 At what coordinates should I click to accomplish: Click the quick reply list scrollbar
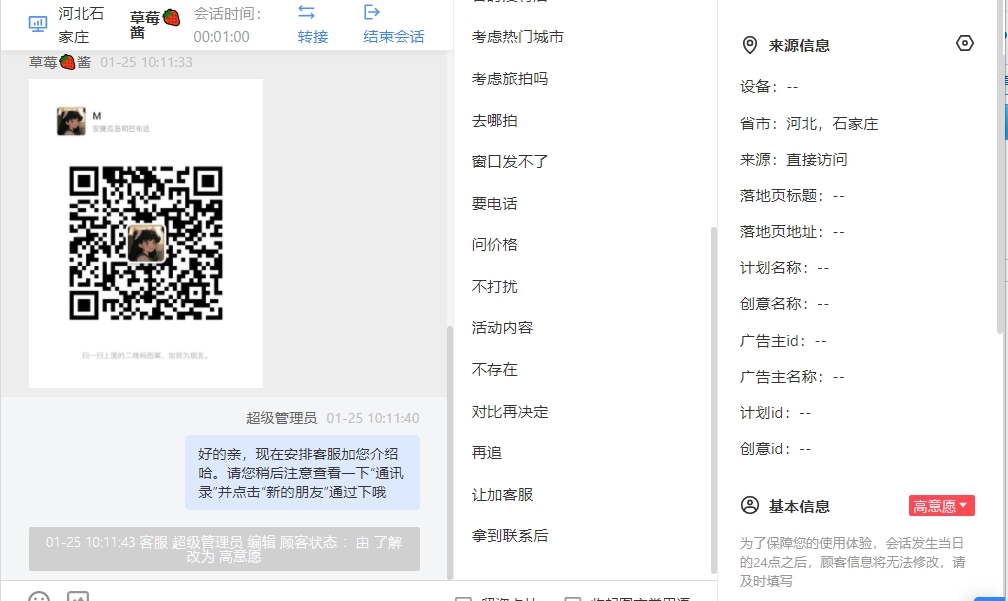(713, 400)
